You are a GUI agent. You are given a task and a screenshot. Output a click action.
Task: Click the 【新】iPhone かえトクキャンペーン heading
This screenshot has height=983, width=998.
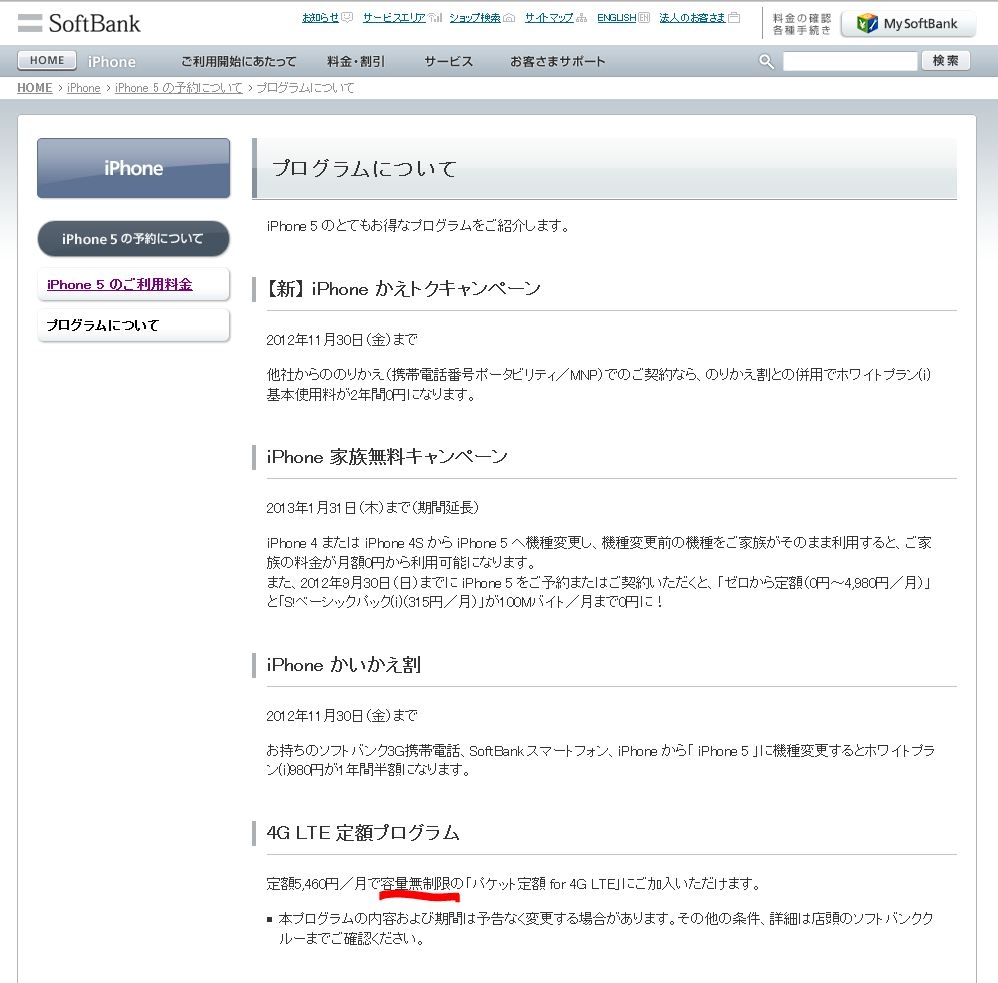402,289
